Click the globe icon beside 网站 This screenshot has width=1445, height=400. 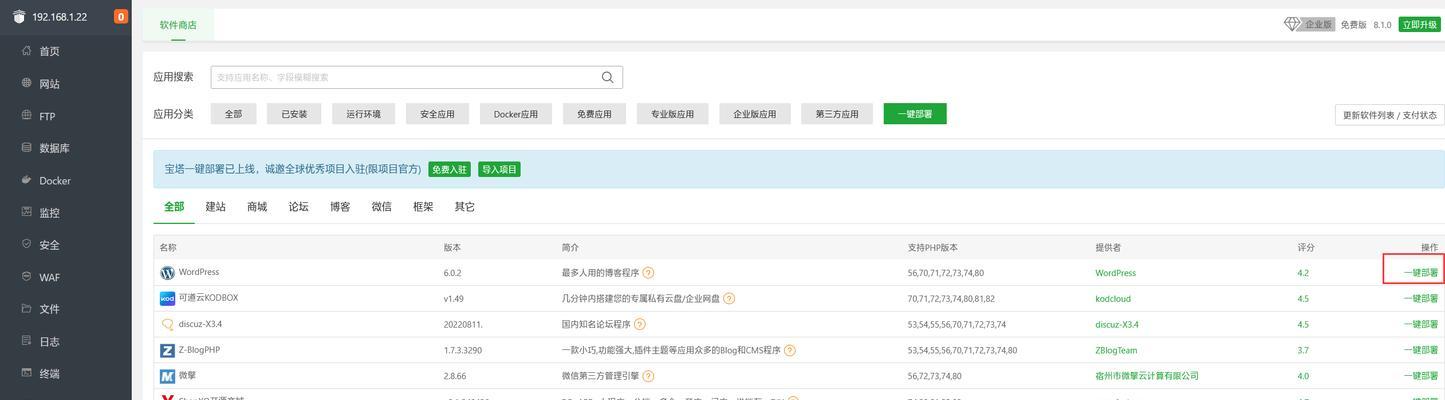point(27,83)
